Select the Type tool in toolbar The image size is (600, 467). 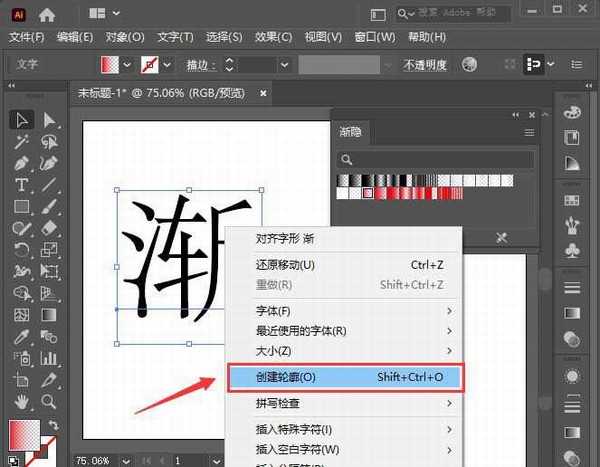coord(21,186)
